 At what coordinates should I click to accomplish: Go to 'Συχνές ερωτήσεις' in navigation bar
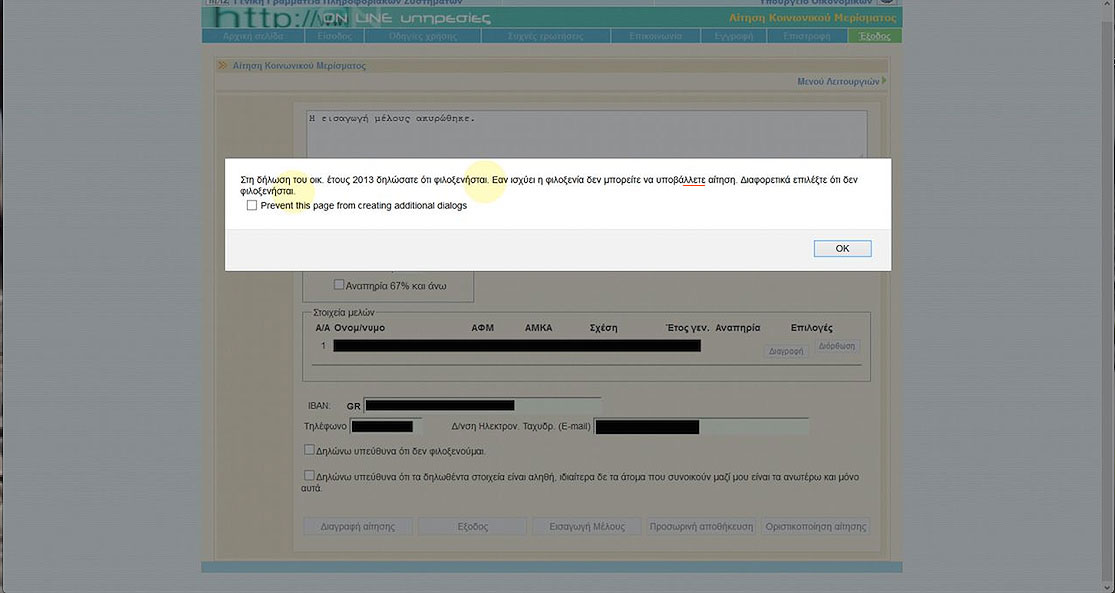tap(545, 36)
